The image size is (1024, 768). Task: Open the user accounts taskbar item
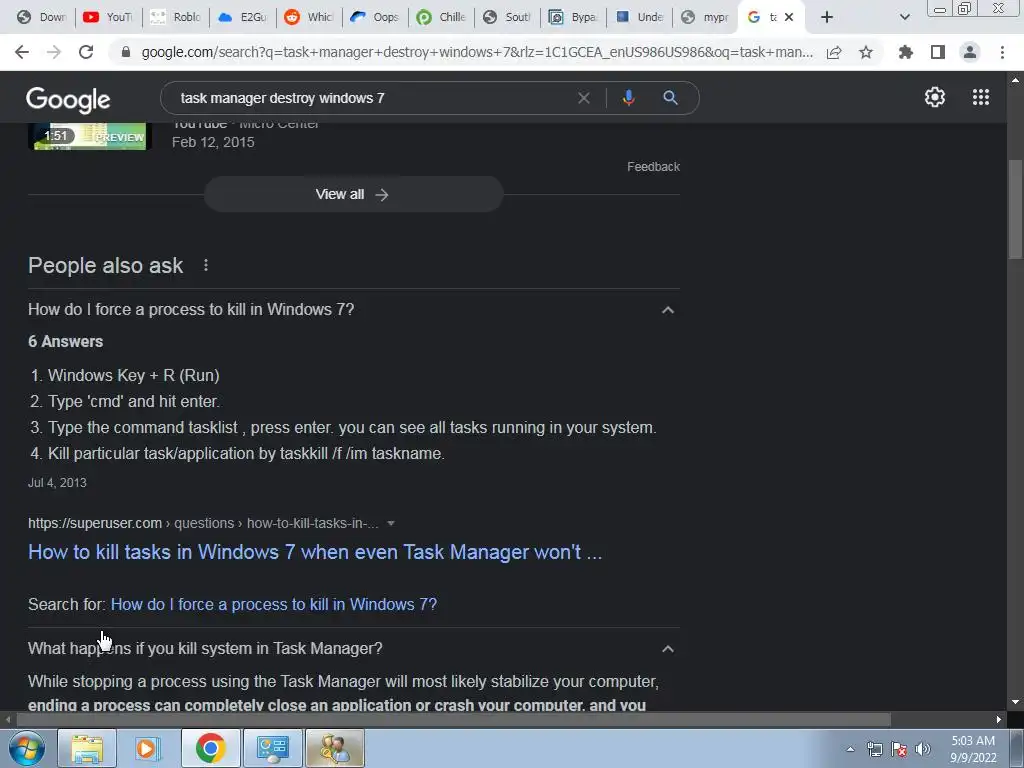tap(334, 748)
